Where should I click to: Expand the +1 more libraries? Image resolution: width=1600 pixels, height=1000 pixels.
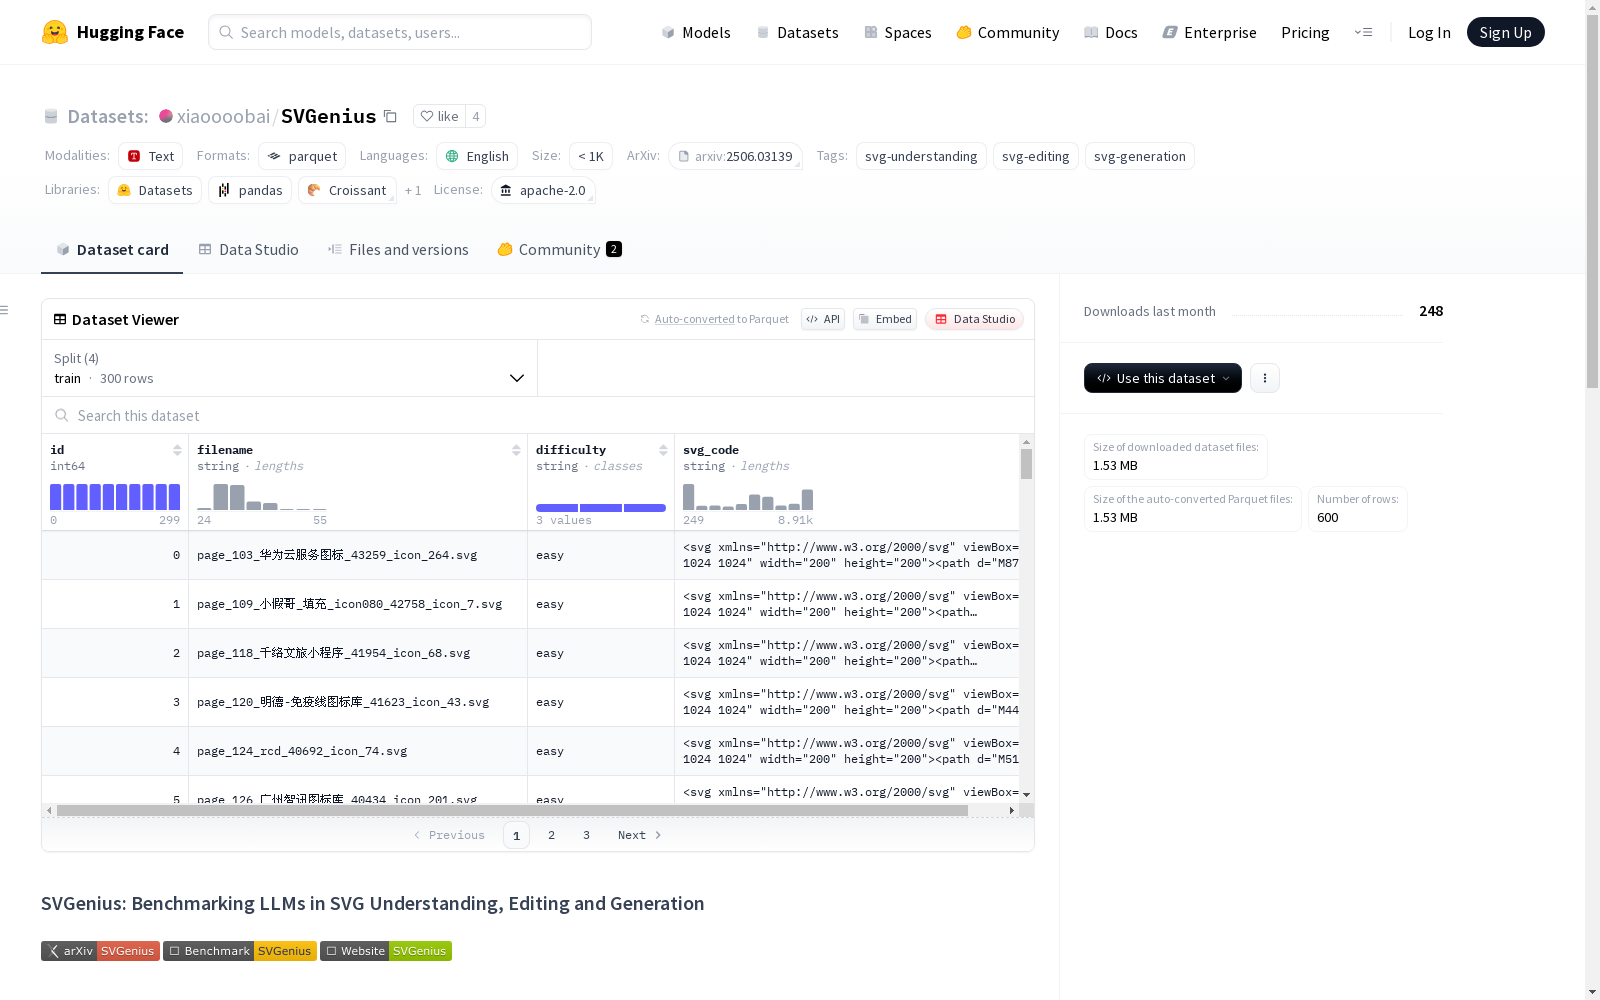point(413,190)
